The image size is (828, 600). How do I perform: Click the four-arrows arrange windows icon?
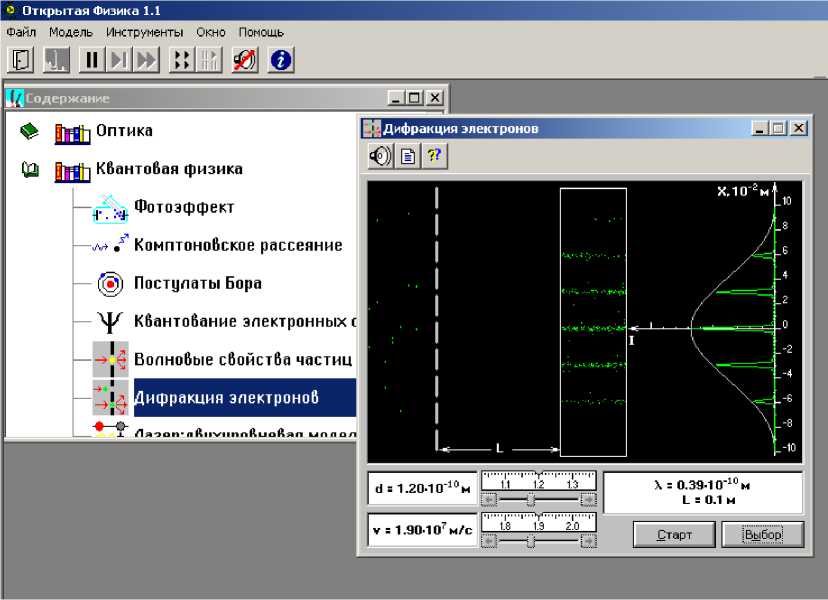[x=181, y=60]
